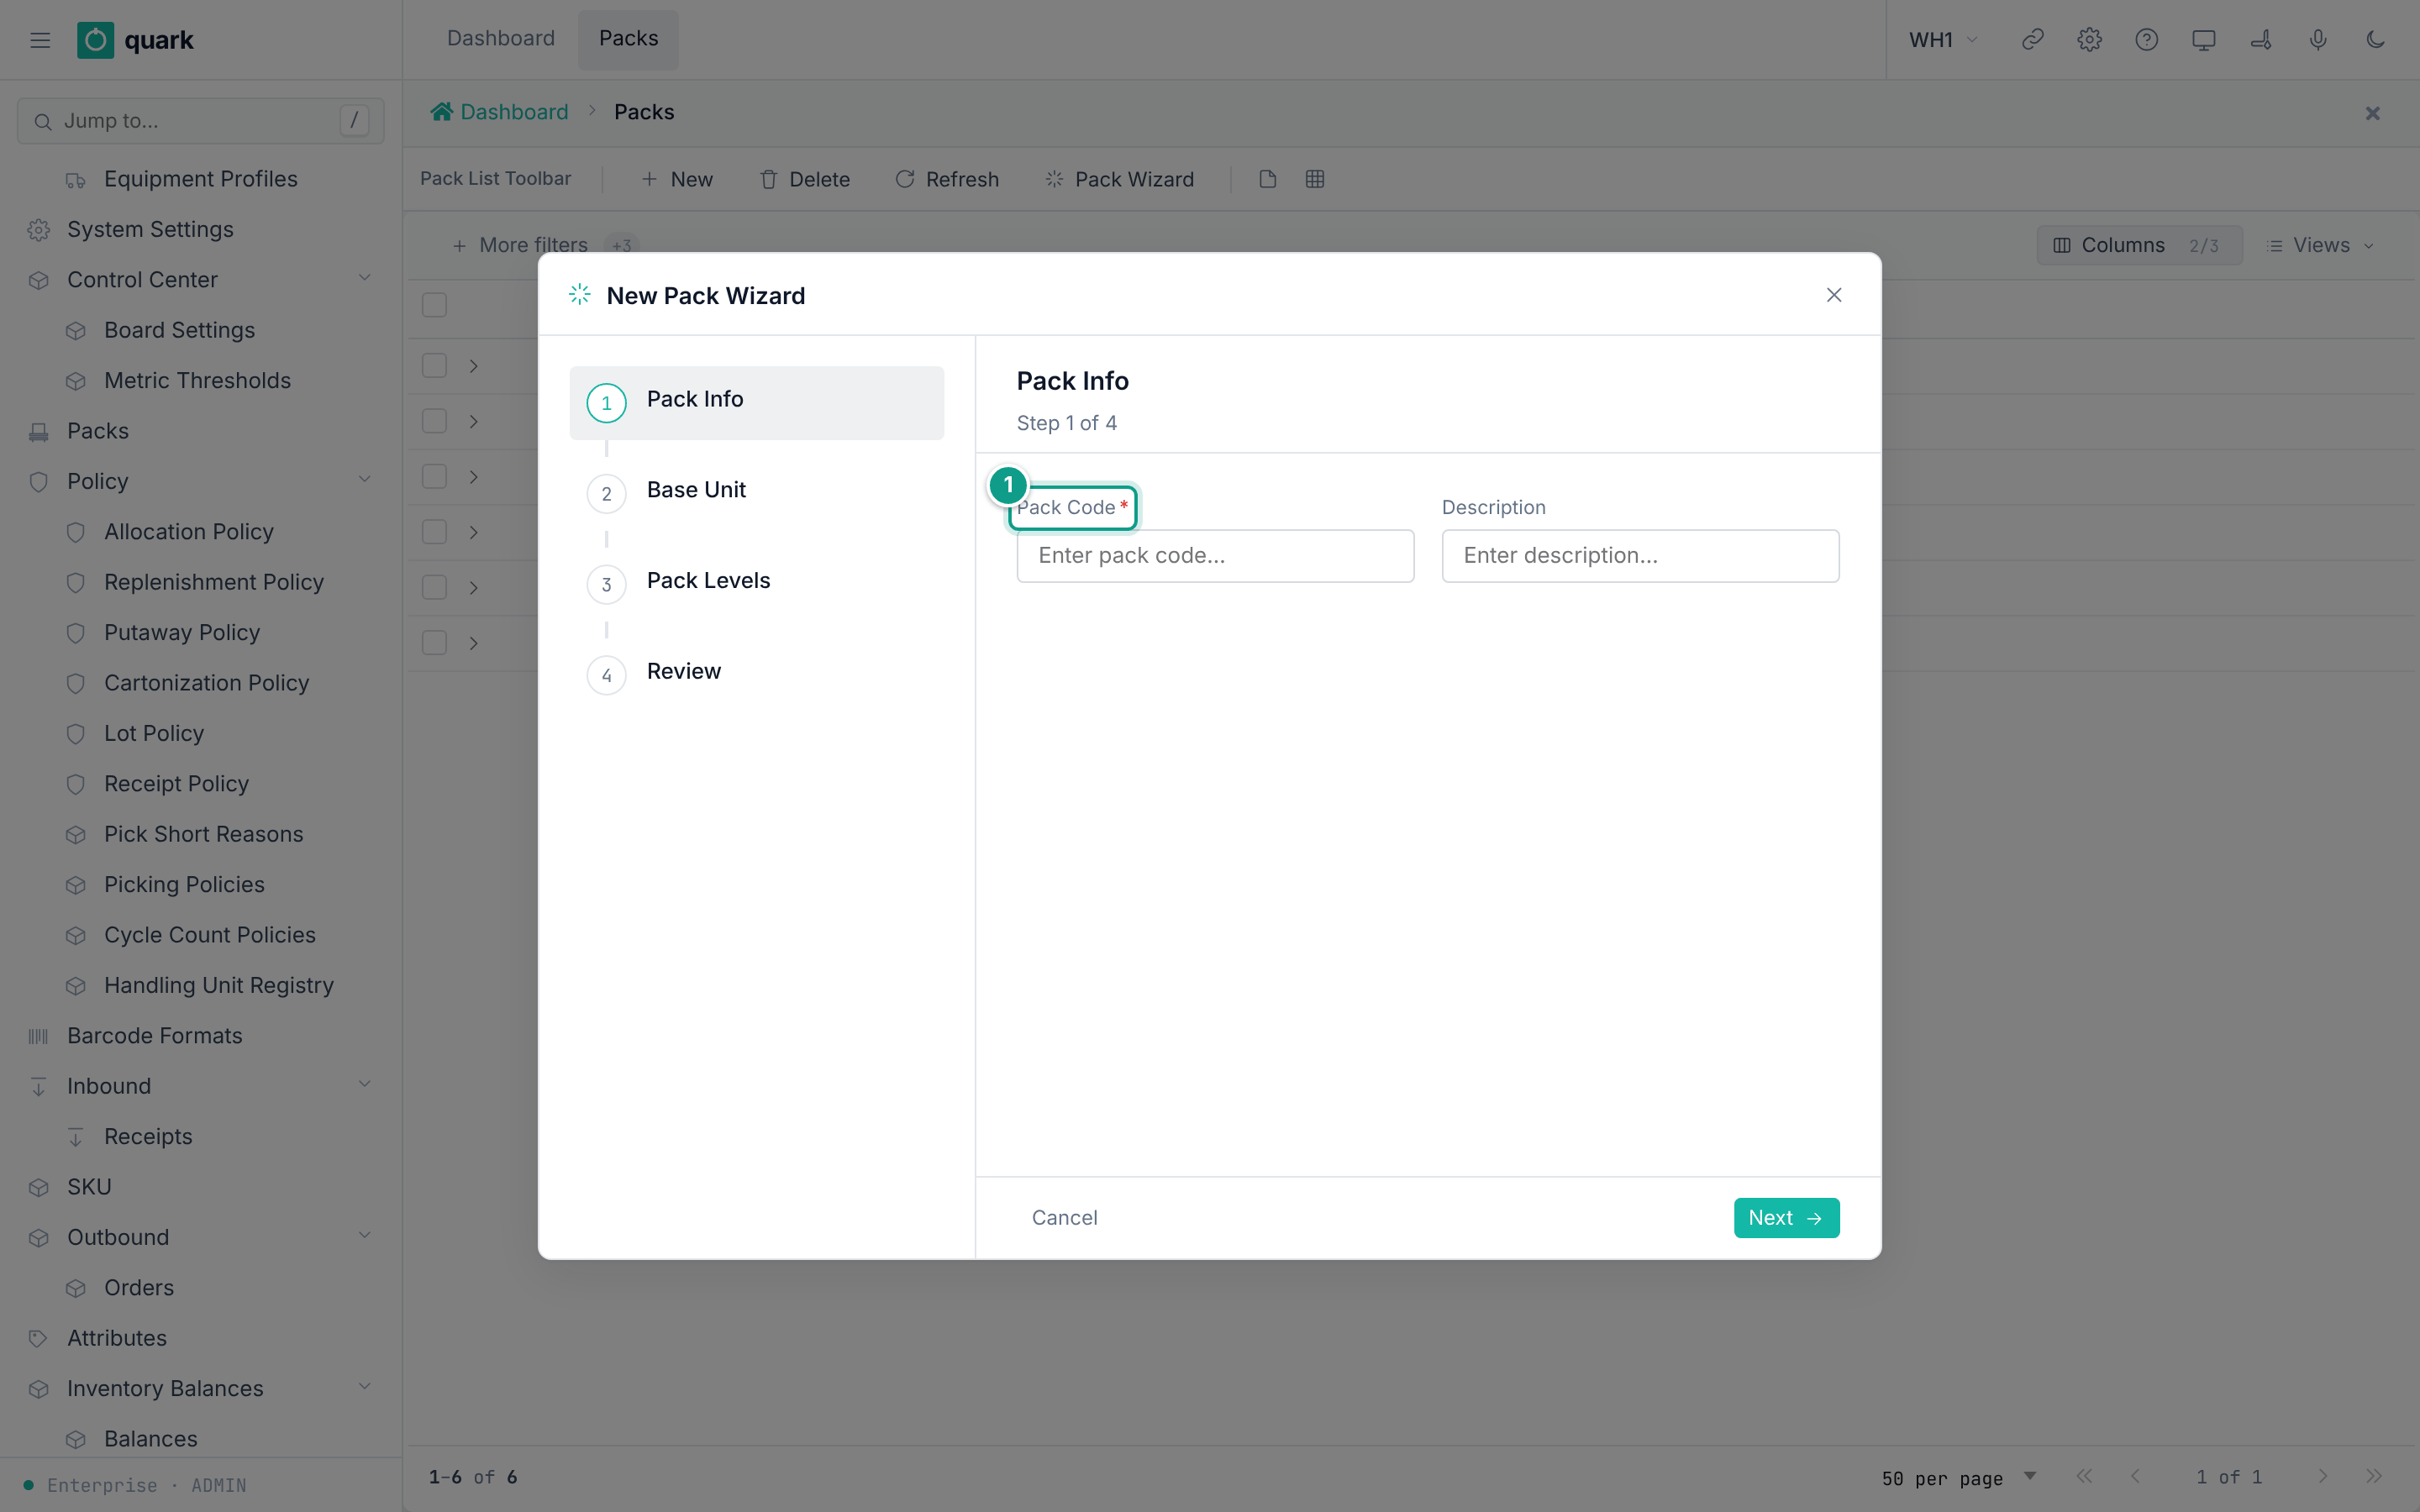Collapse the Outbound section chevron
Viewport: 2420px width, 1512px height.
tap(364, 1236)
